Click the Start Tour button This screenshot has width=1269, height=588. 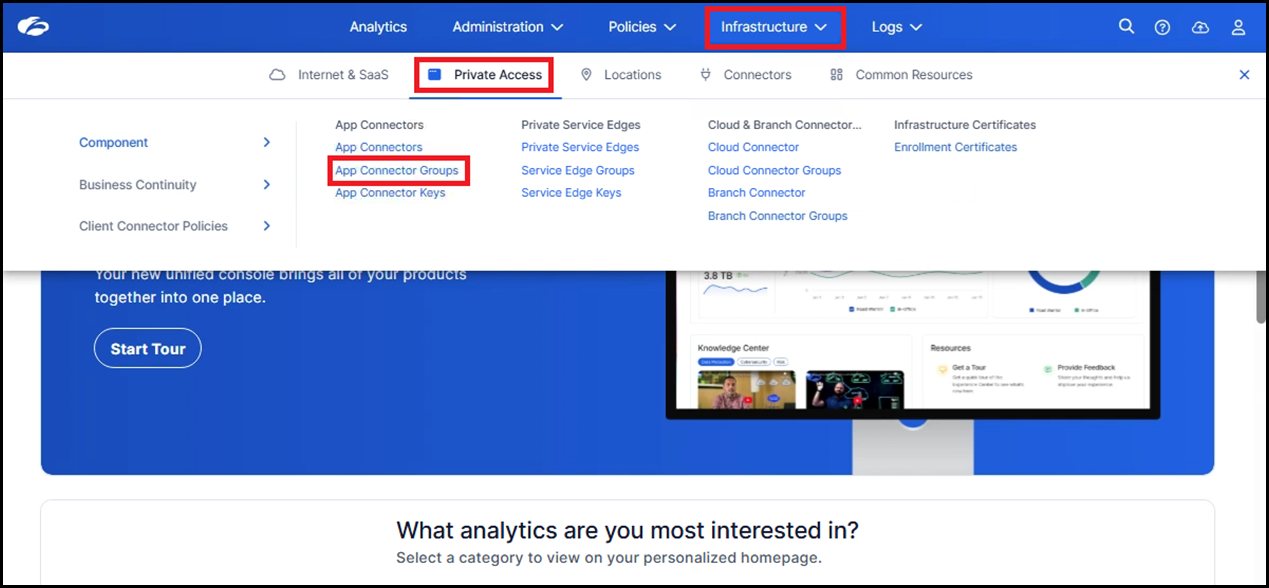(148, 349)
